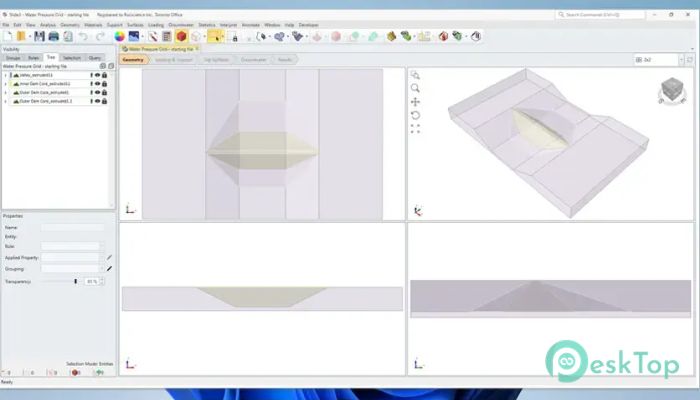The image size is (700, 400).
Task: Print the model with printer icon
Action: click(54, 36)
